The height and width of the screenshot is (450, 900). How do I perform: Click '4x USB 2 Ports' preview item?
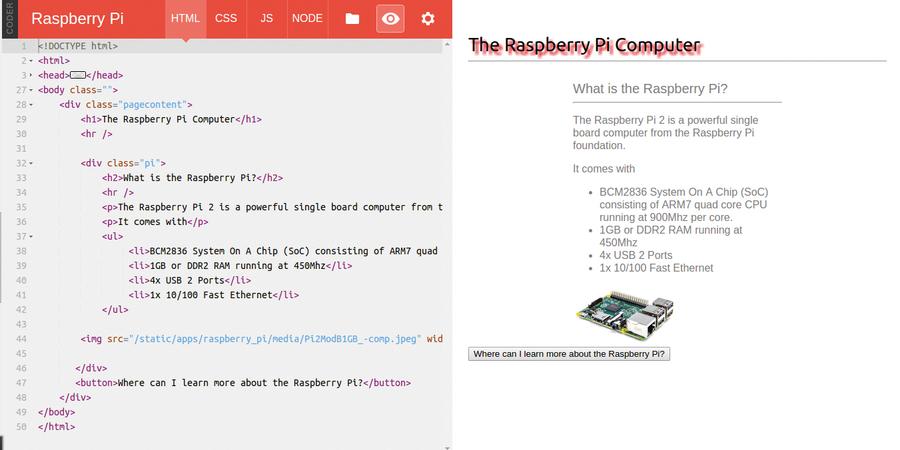[636, 255]
